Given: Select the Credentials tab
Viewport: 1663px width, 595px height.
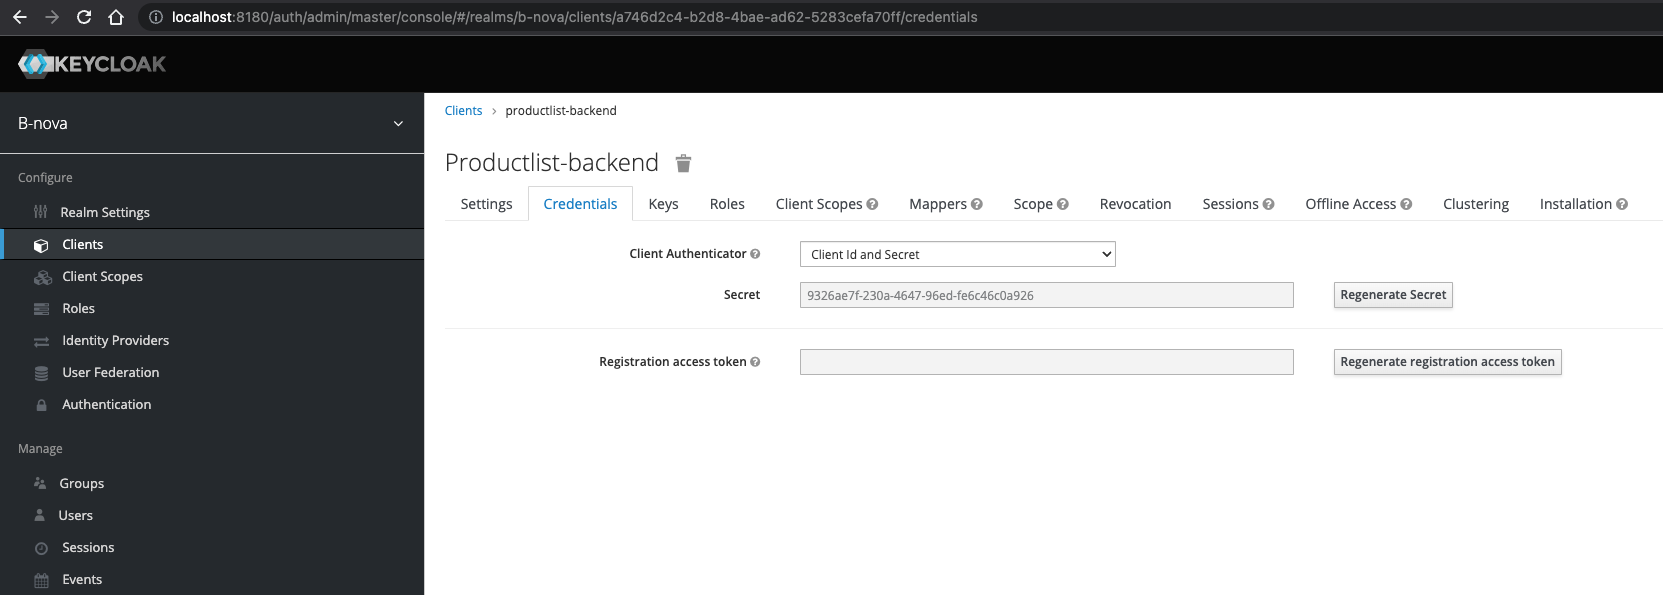Looking at the screenshot, I should pyautogui.click(x=580, y=204).
